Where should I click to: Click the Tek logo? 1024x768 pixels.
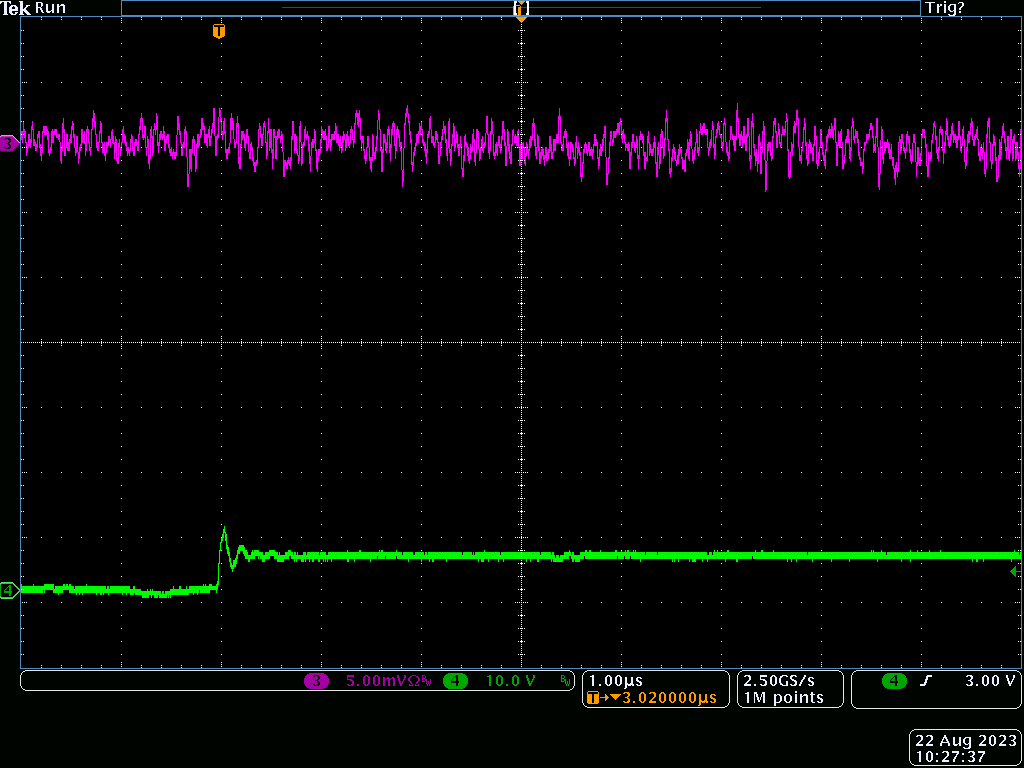click(x=16, y=8)
